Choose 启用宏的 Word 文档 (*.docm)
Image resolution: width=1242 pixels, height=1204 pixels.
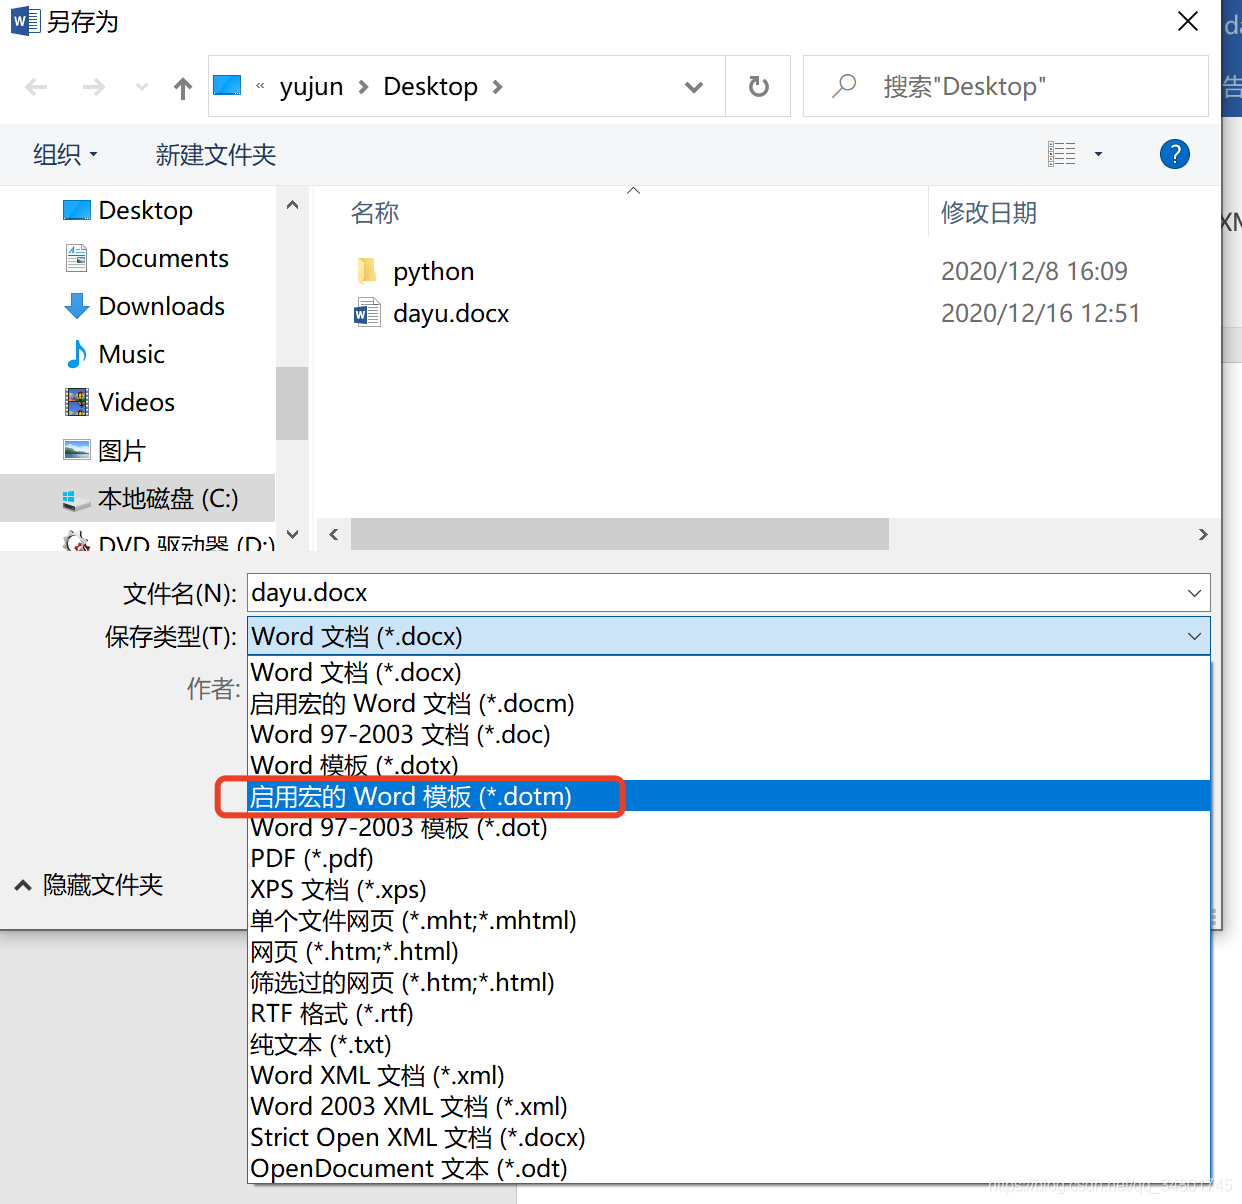729,703
